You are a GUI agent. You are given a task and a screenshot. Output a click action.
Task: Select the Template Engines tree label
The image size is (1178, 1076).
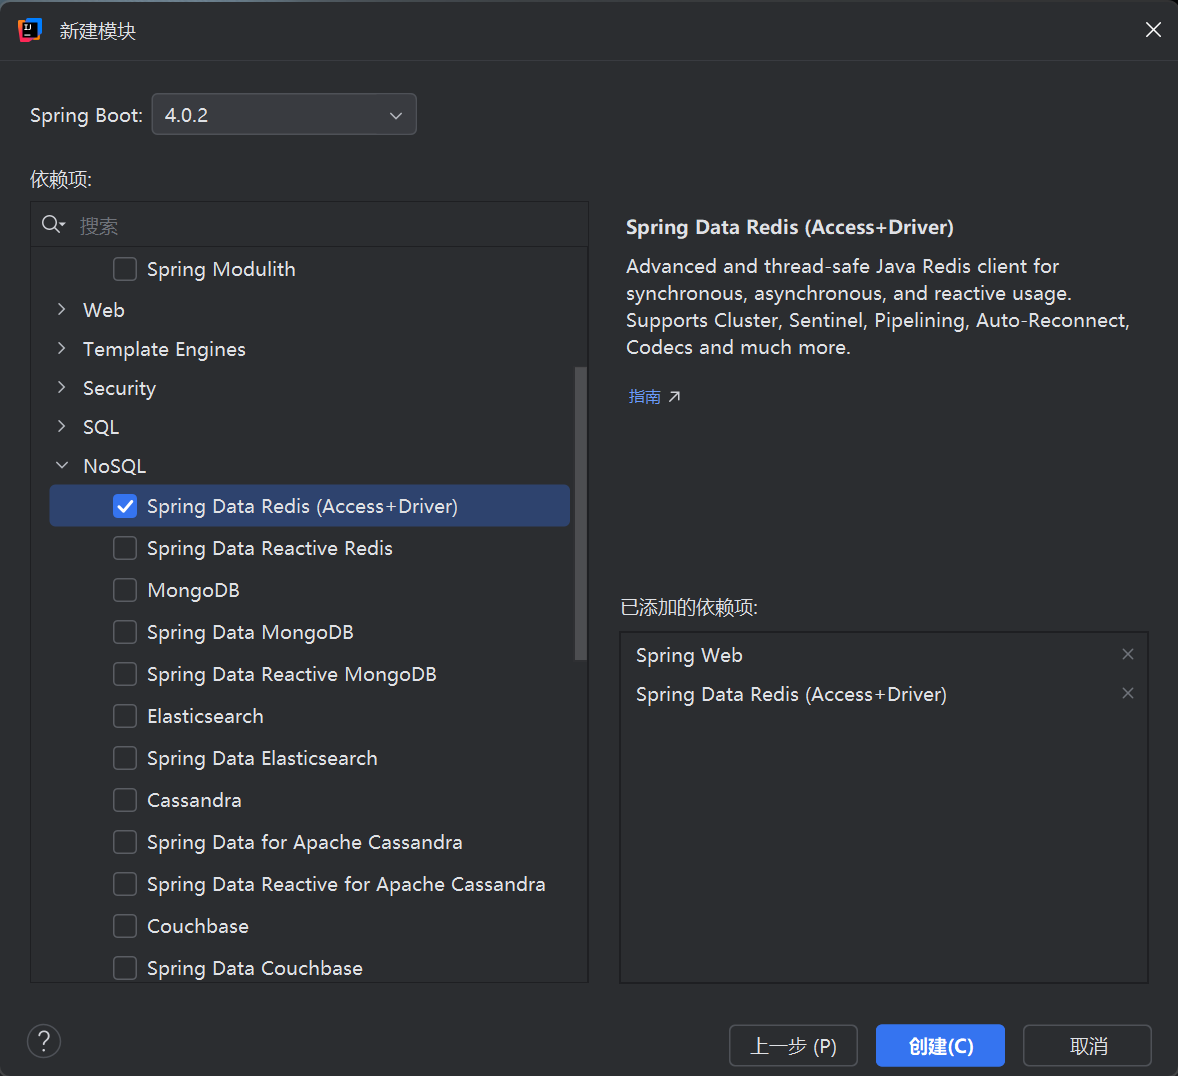coord(165,349)
